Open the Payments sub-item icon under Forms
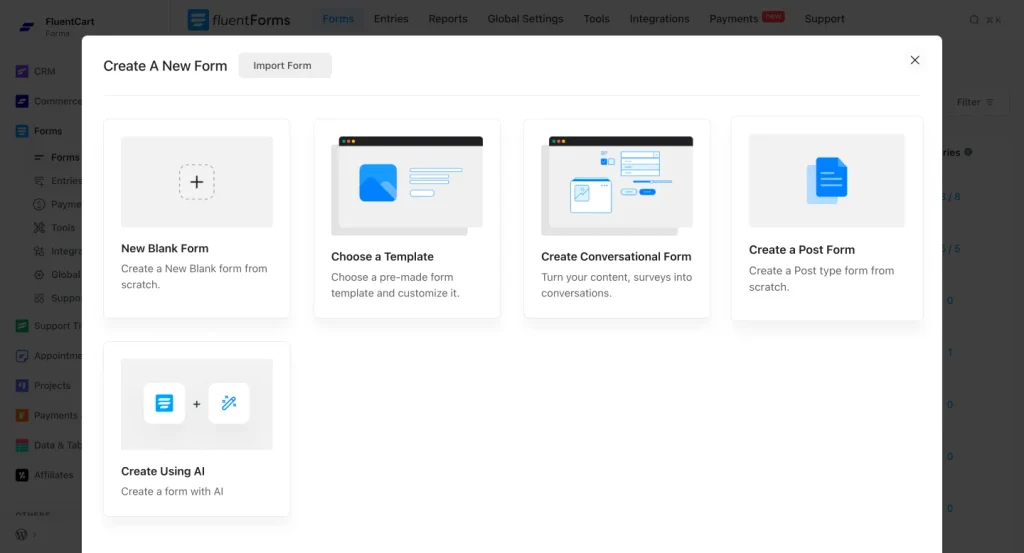This screenshot has height=553, width=1024. click(x=39, y=204)
